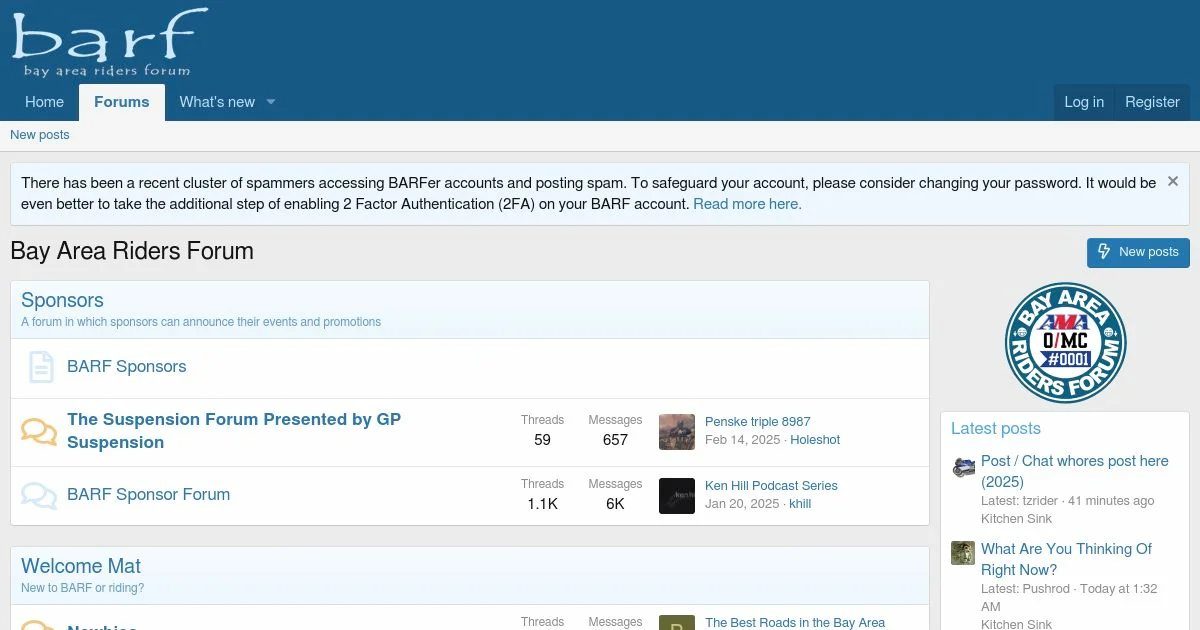Image resolution: width=1200 pixels, height=630 pixels.
Task: Click the BARF logo in header
Action: coord(110,42)
